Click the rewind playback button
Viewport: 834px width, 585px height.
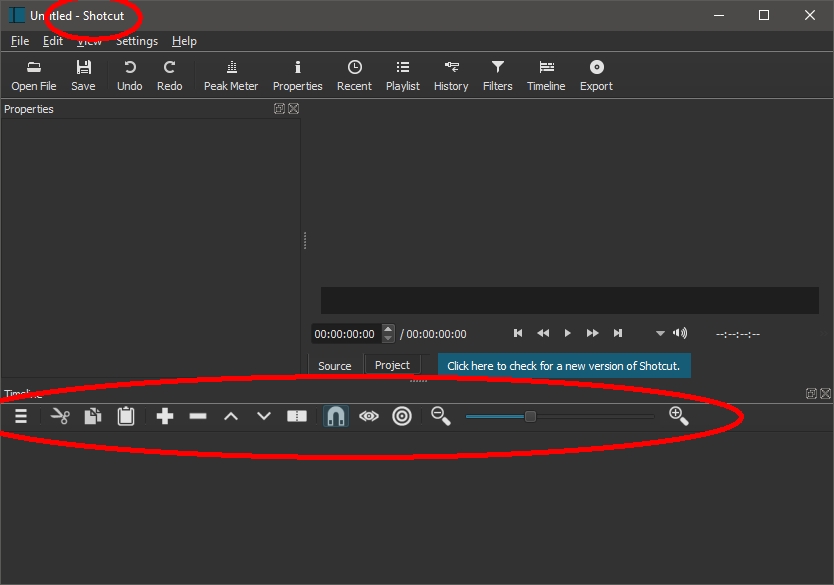[543, 333]
